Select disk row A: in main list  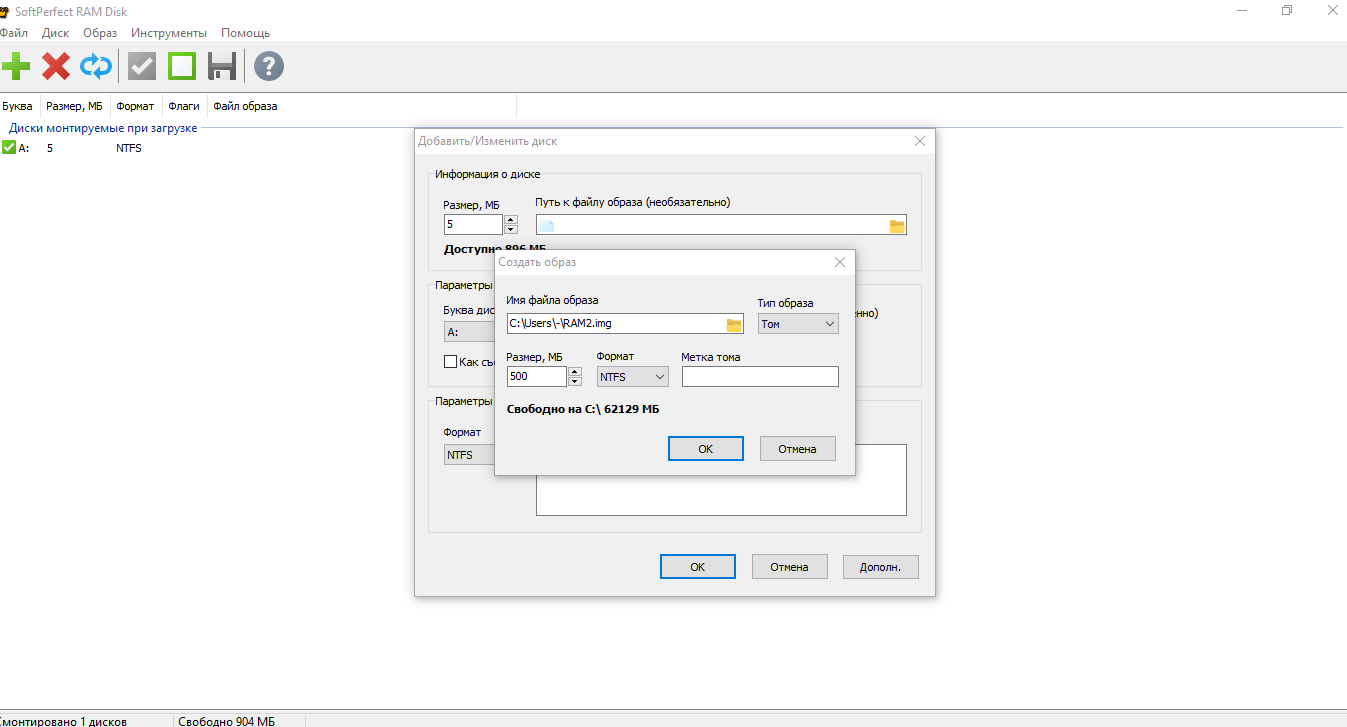[258, 148]
